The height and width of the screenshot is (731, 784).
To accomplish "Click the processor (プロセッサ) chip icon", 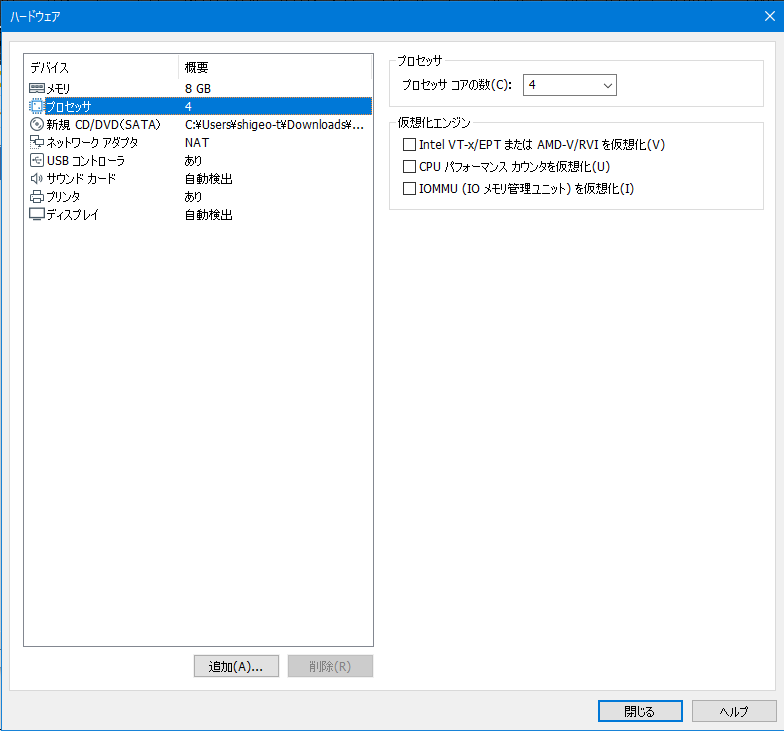I will (36, 106).
